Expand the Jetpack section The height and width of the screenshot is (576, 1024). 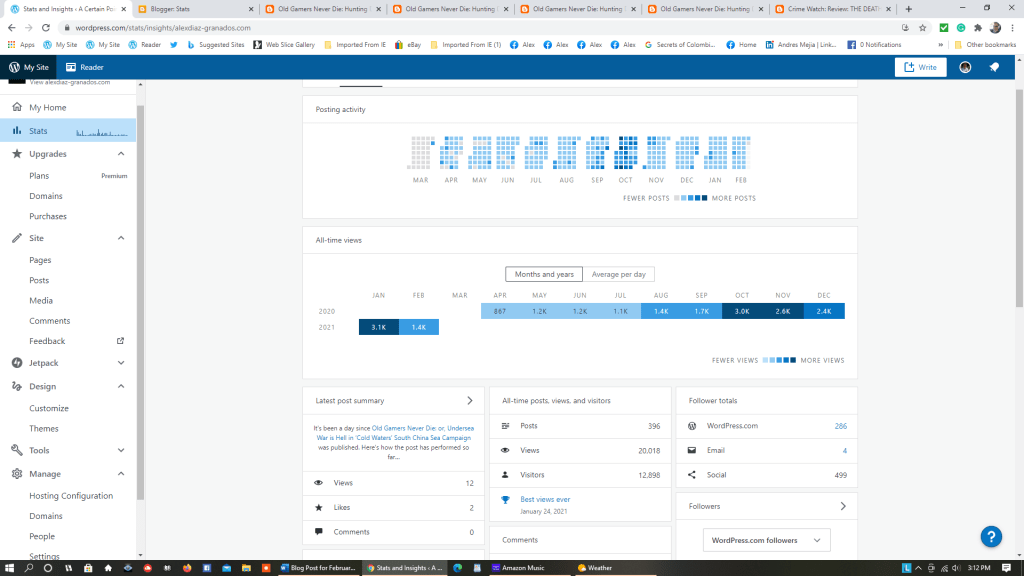coord(121,363)
